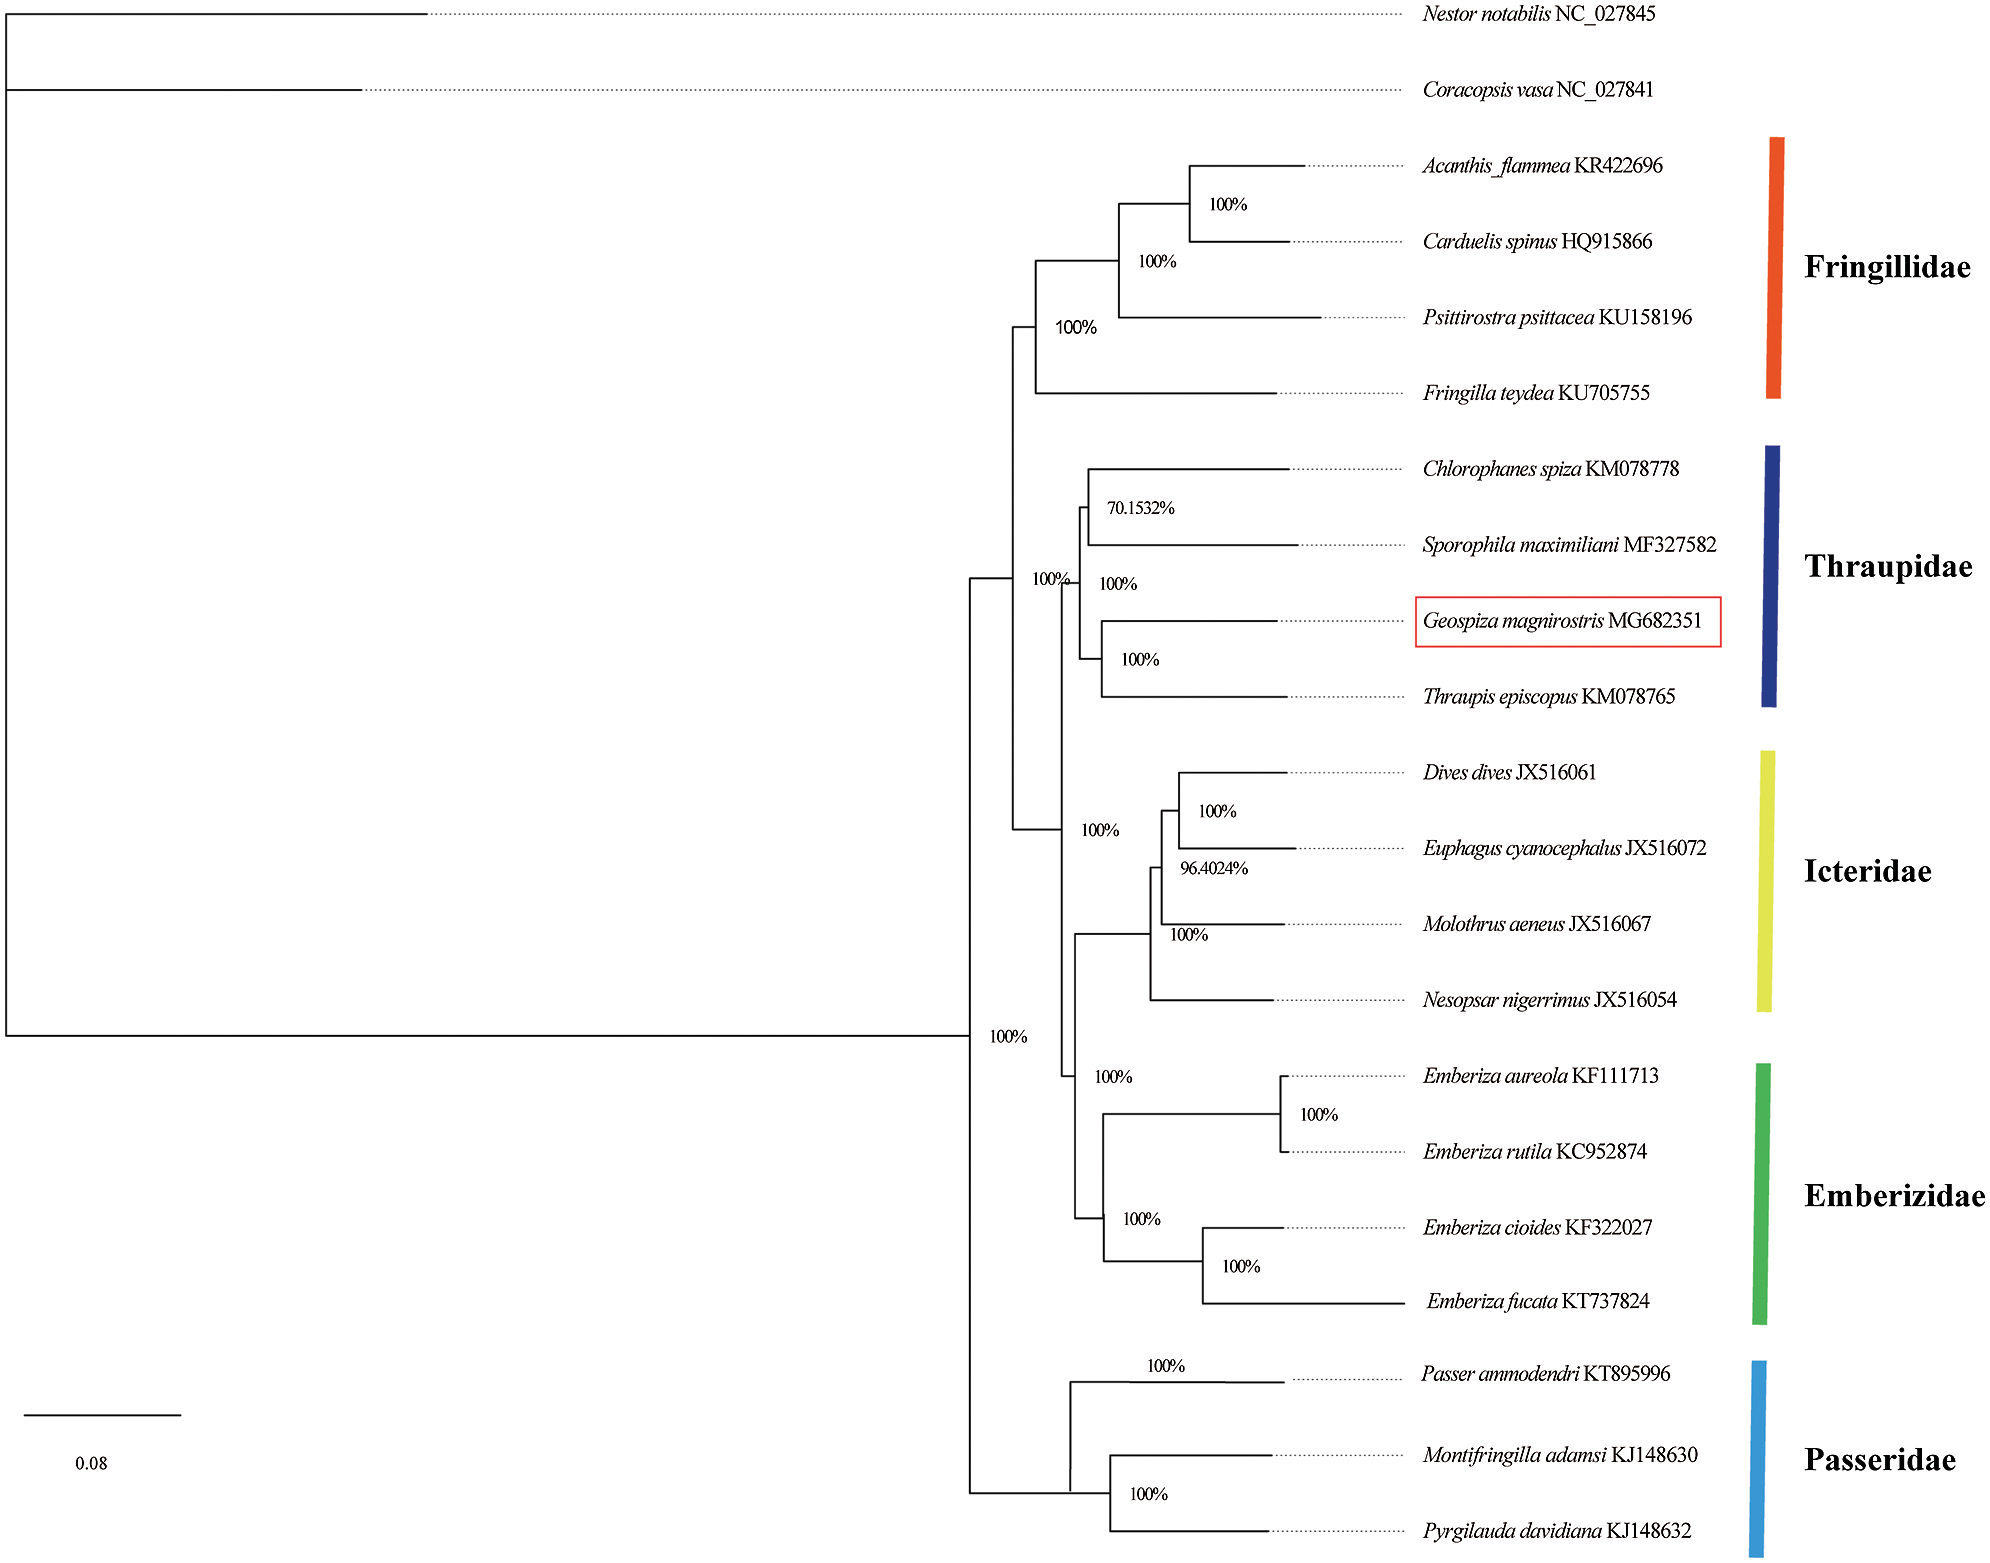Click the yellow Icteridae color bar
The height and width of the screenshot is (1563, 1990).
1766,880
